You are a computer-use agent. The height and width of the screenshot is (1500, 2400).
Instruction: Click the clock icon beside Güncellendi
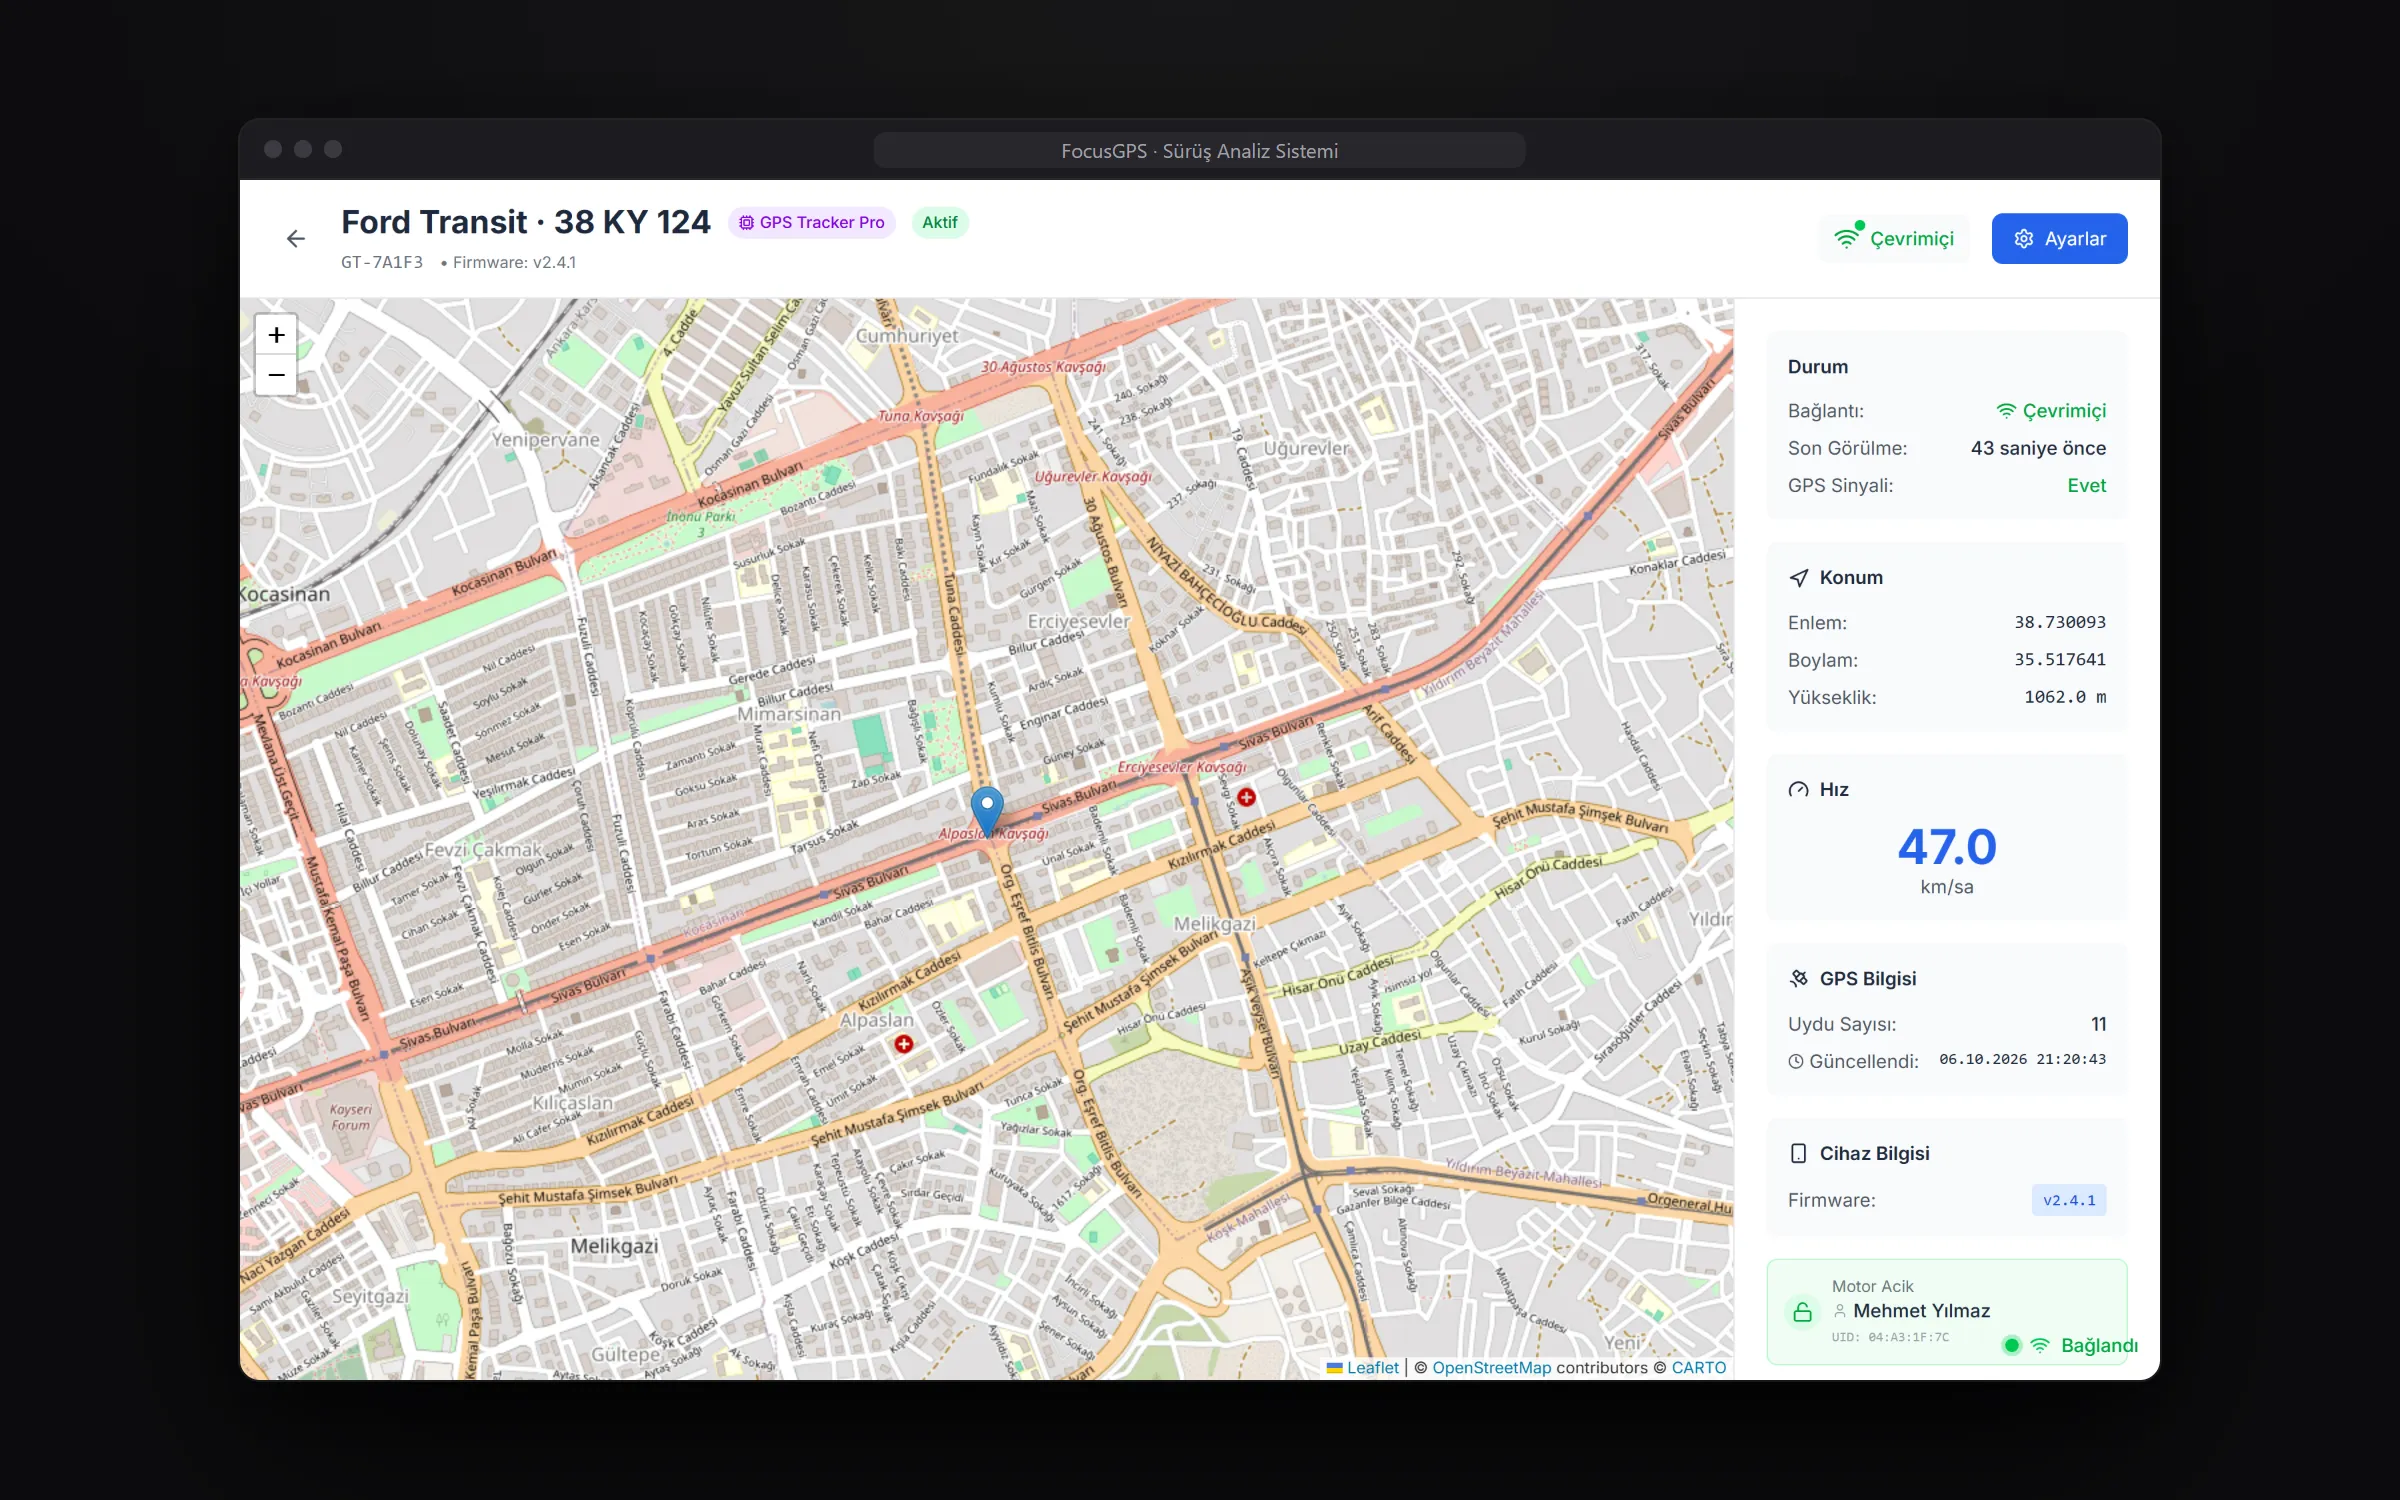(1796, 1061)
